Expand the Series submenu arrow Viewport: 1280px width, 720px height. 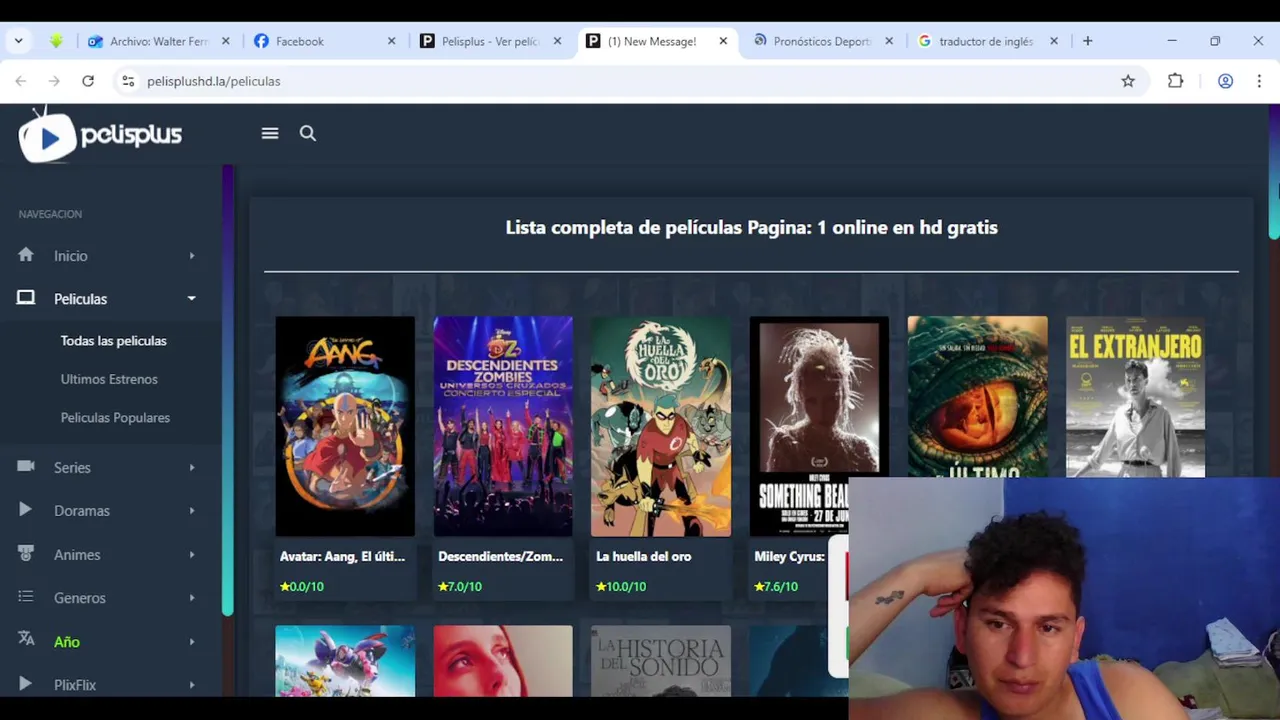click(x=192, y=468)
